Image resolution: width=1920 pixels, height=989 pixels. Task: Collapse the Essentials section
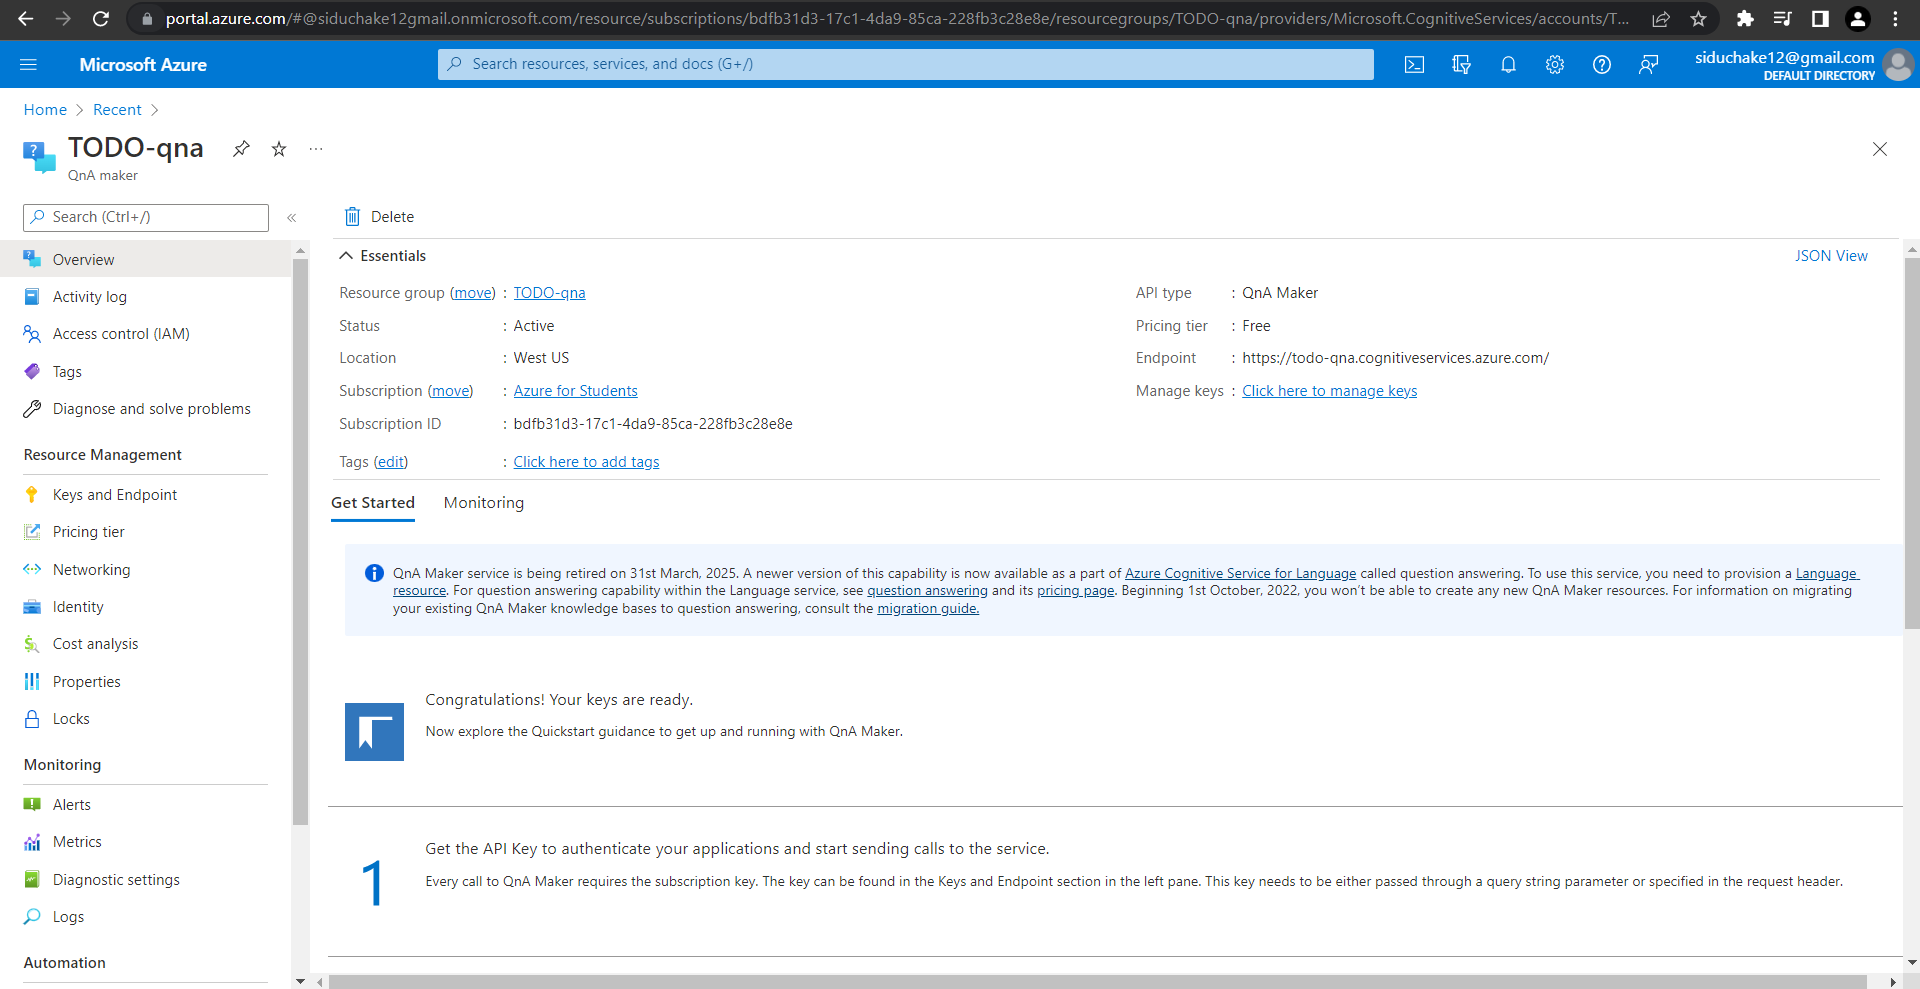coord(346,256)
